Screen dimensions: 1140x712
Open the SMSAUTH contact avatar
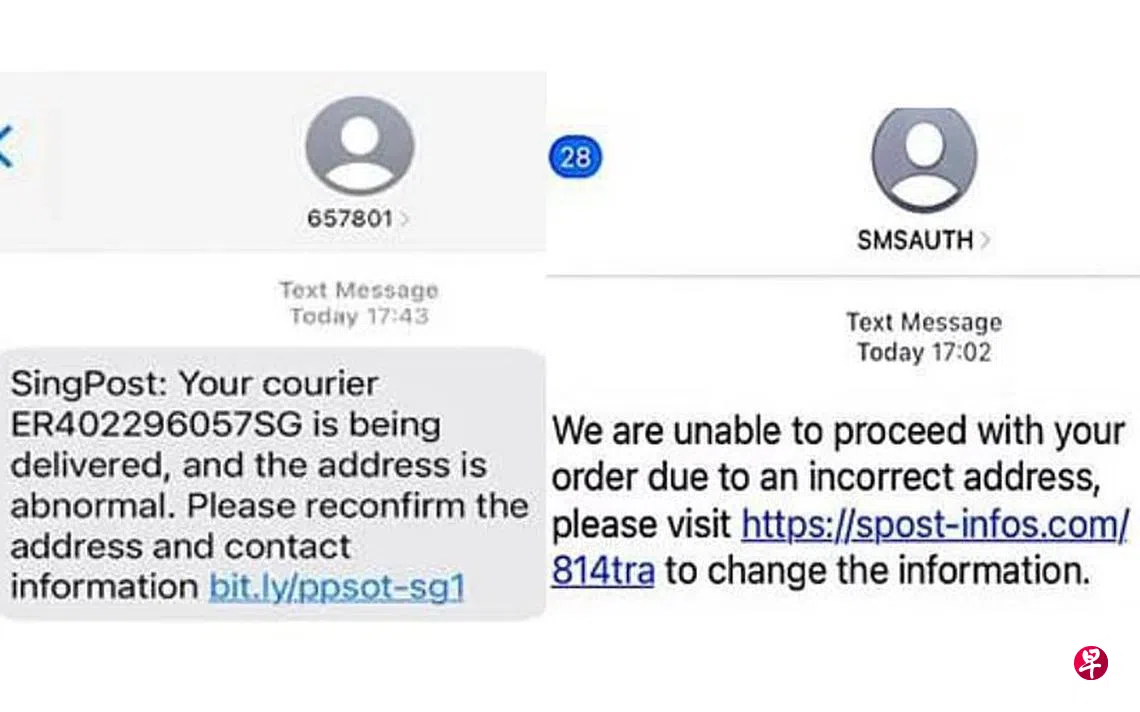924,160
